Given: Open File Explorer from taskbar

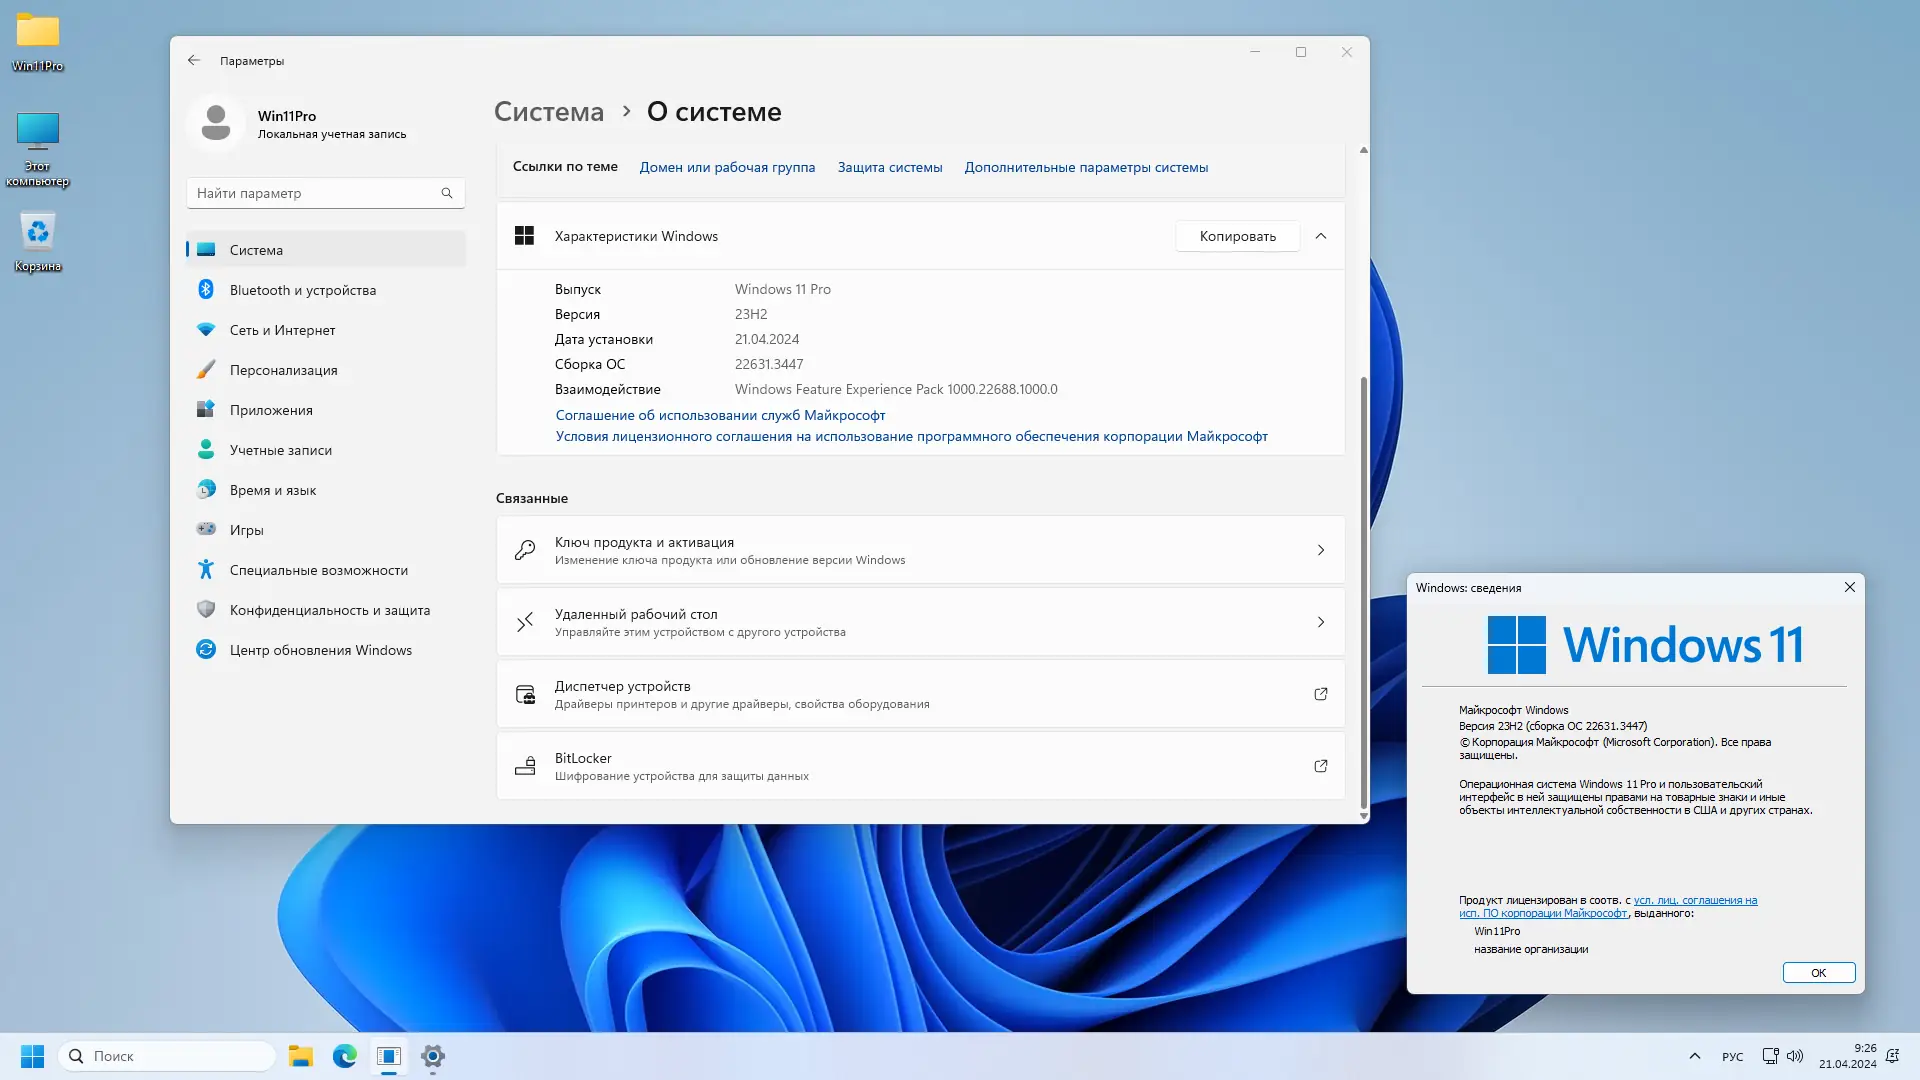Looking at the screenshot, I should [x=300, y=1056].
